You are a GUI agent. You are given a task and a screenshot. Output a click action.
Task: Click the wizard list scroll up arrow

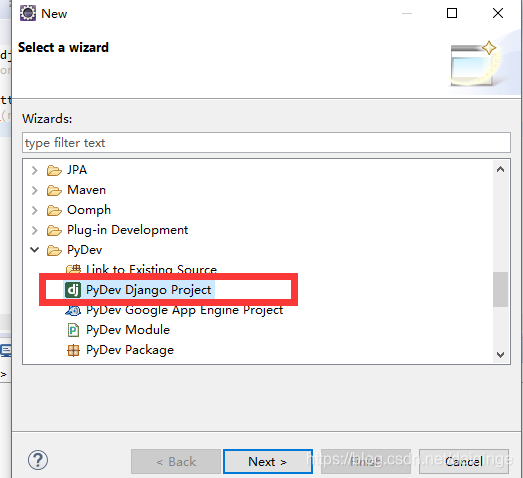500,169
